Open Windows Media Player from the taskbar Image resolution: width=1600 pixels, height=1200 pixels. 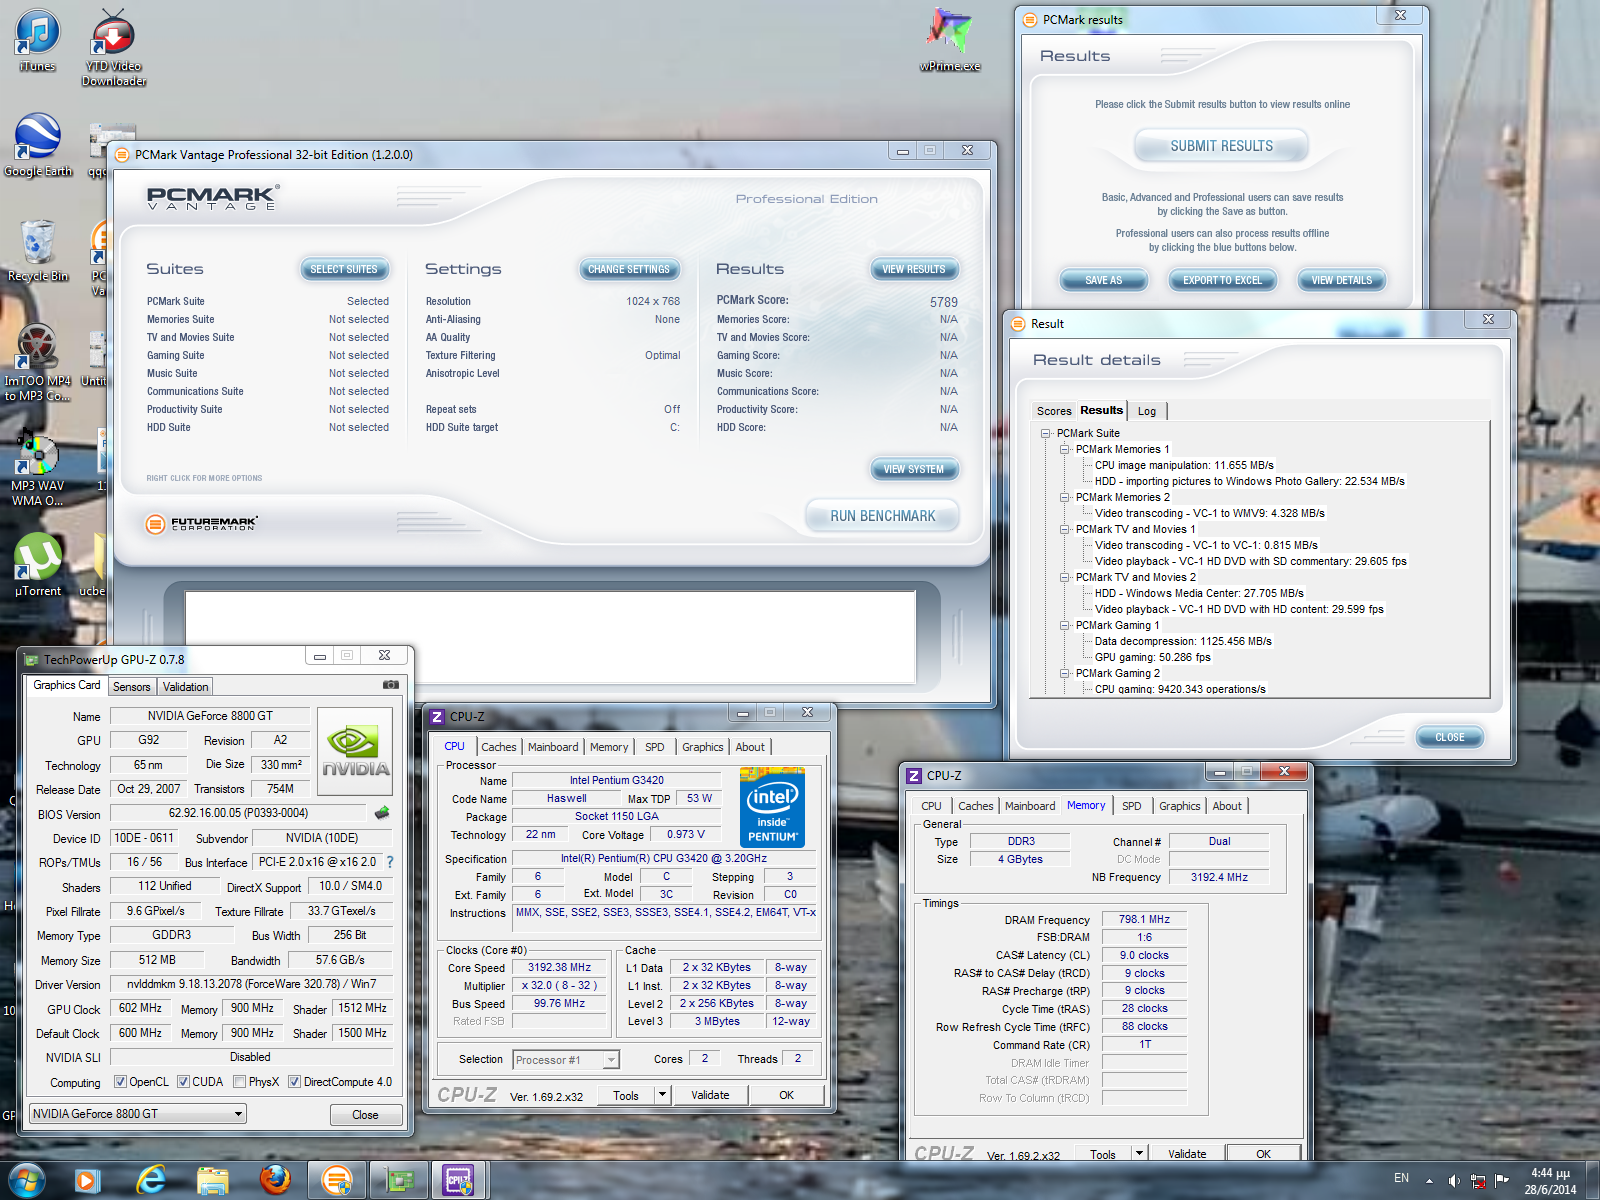[88, 1181]
